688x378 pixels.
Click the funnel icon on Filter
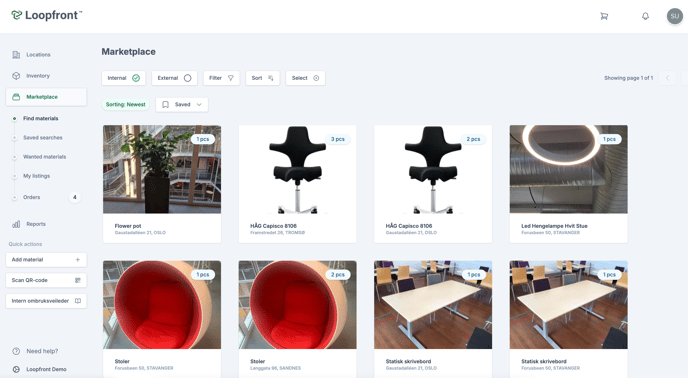pos(231,78)
